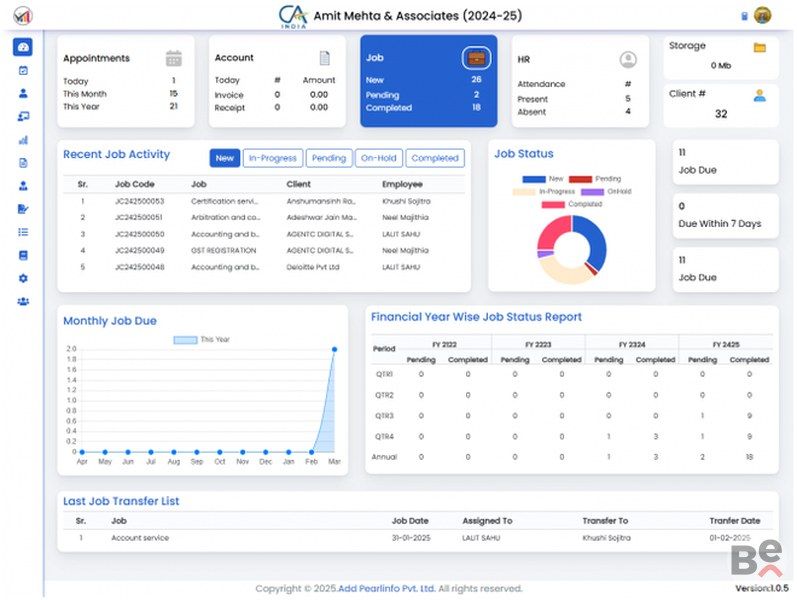Select the Completed job activity tab
The image size is (797, 600).
point(435,158)
